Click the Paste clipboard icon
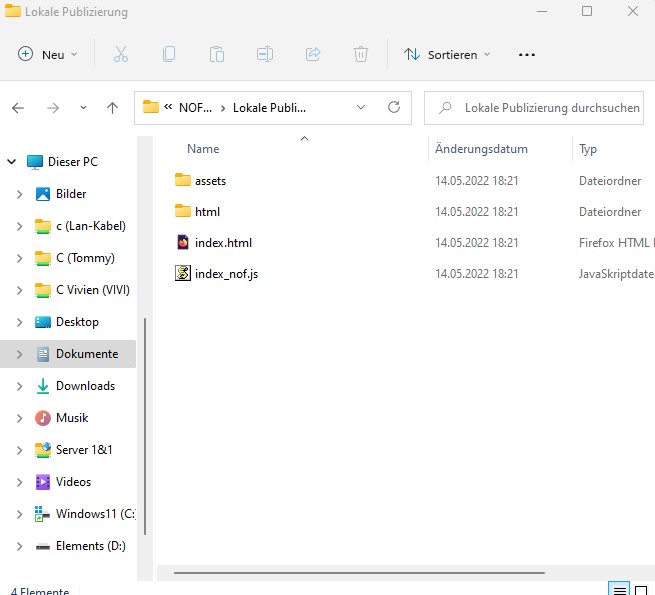The image size is (655, 595). tap(217, 54)
